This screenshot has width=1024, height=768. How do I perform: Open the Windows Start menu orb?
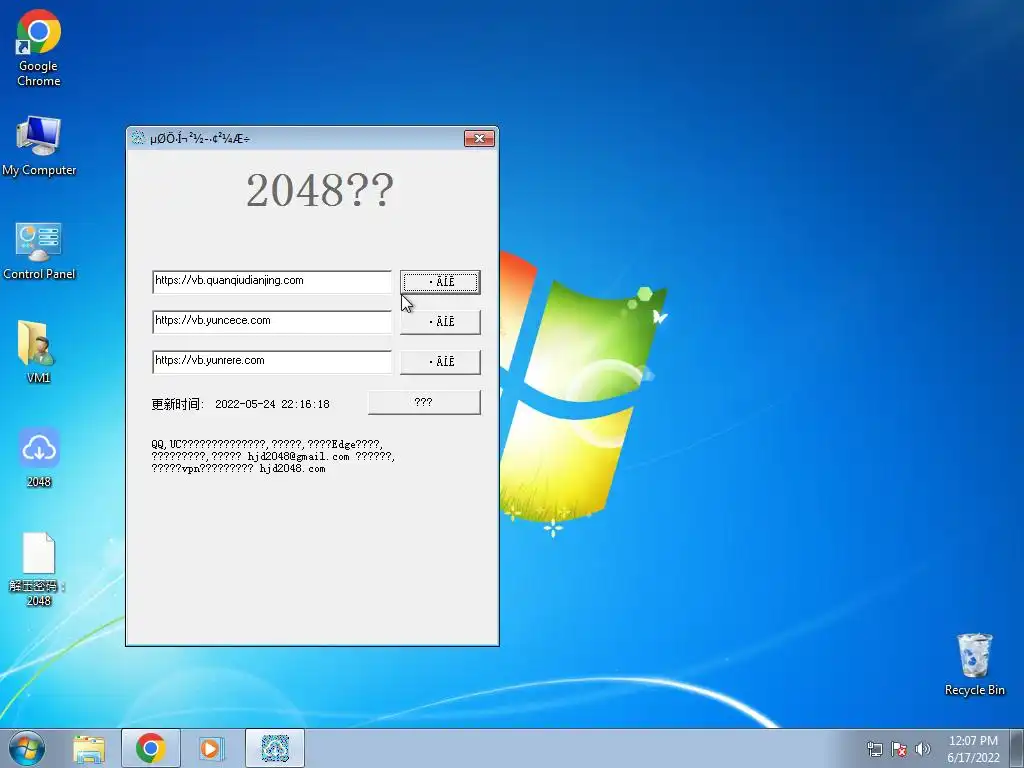coord(27,748)
